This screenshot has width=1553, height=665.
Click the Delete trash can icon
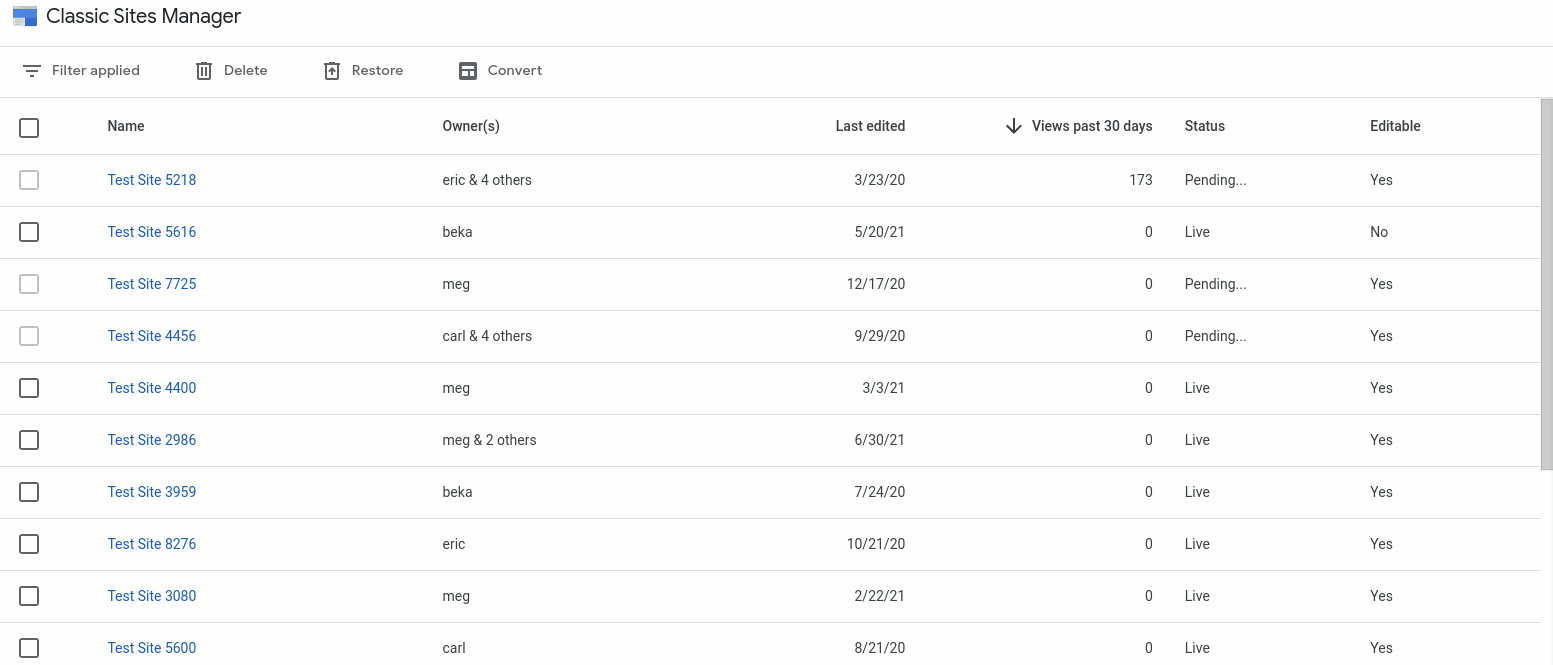click(204, 71)
